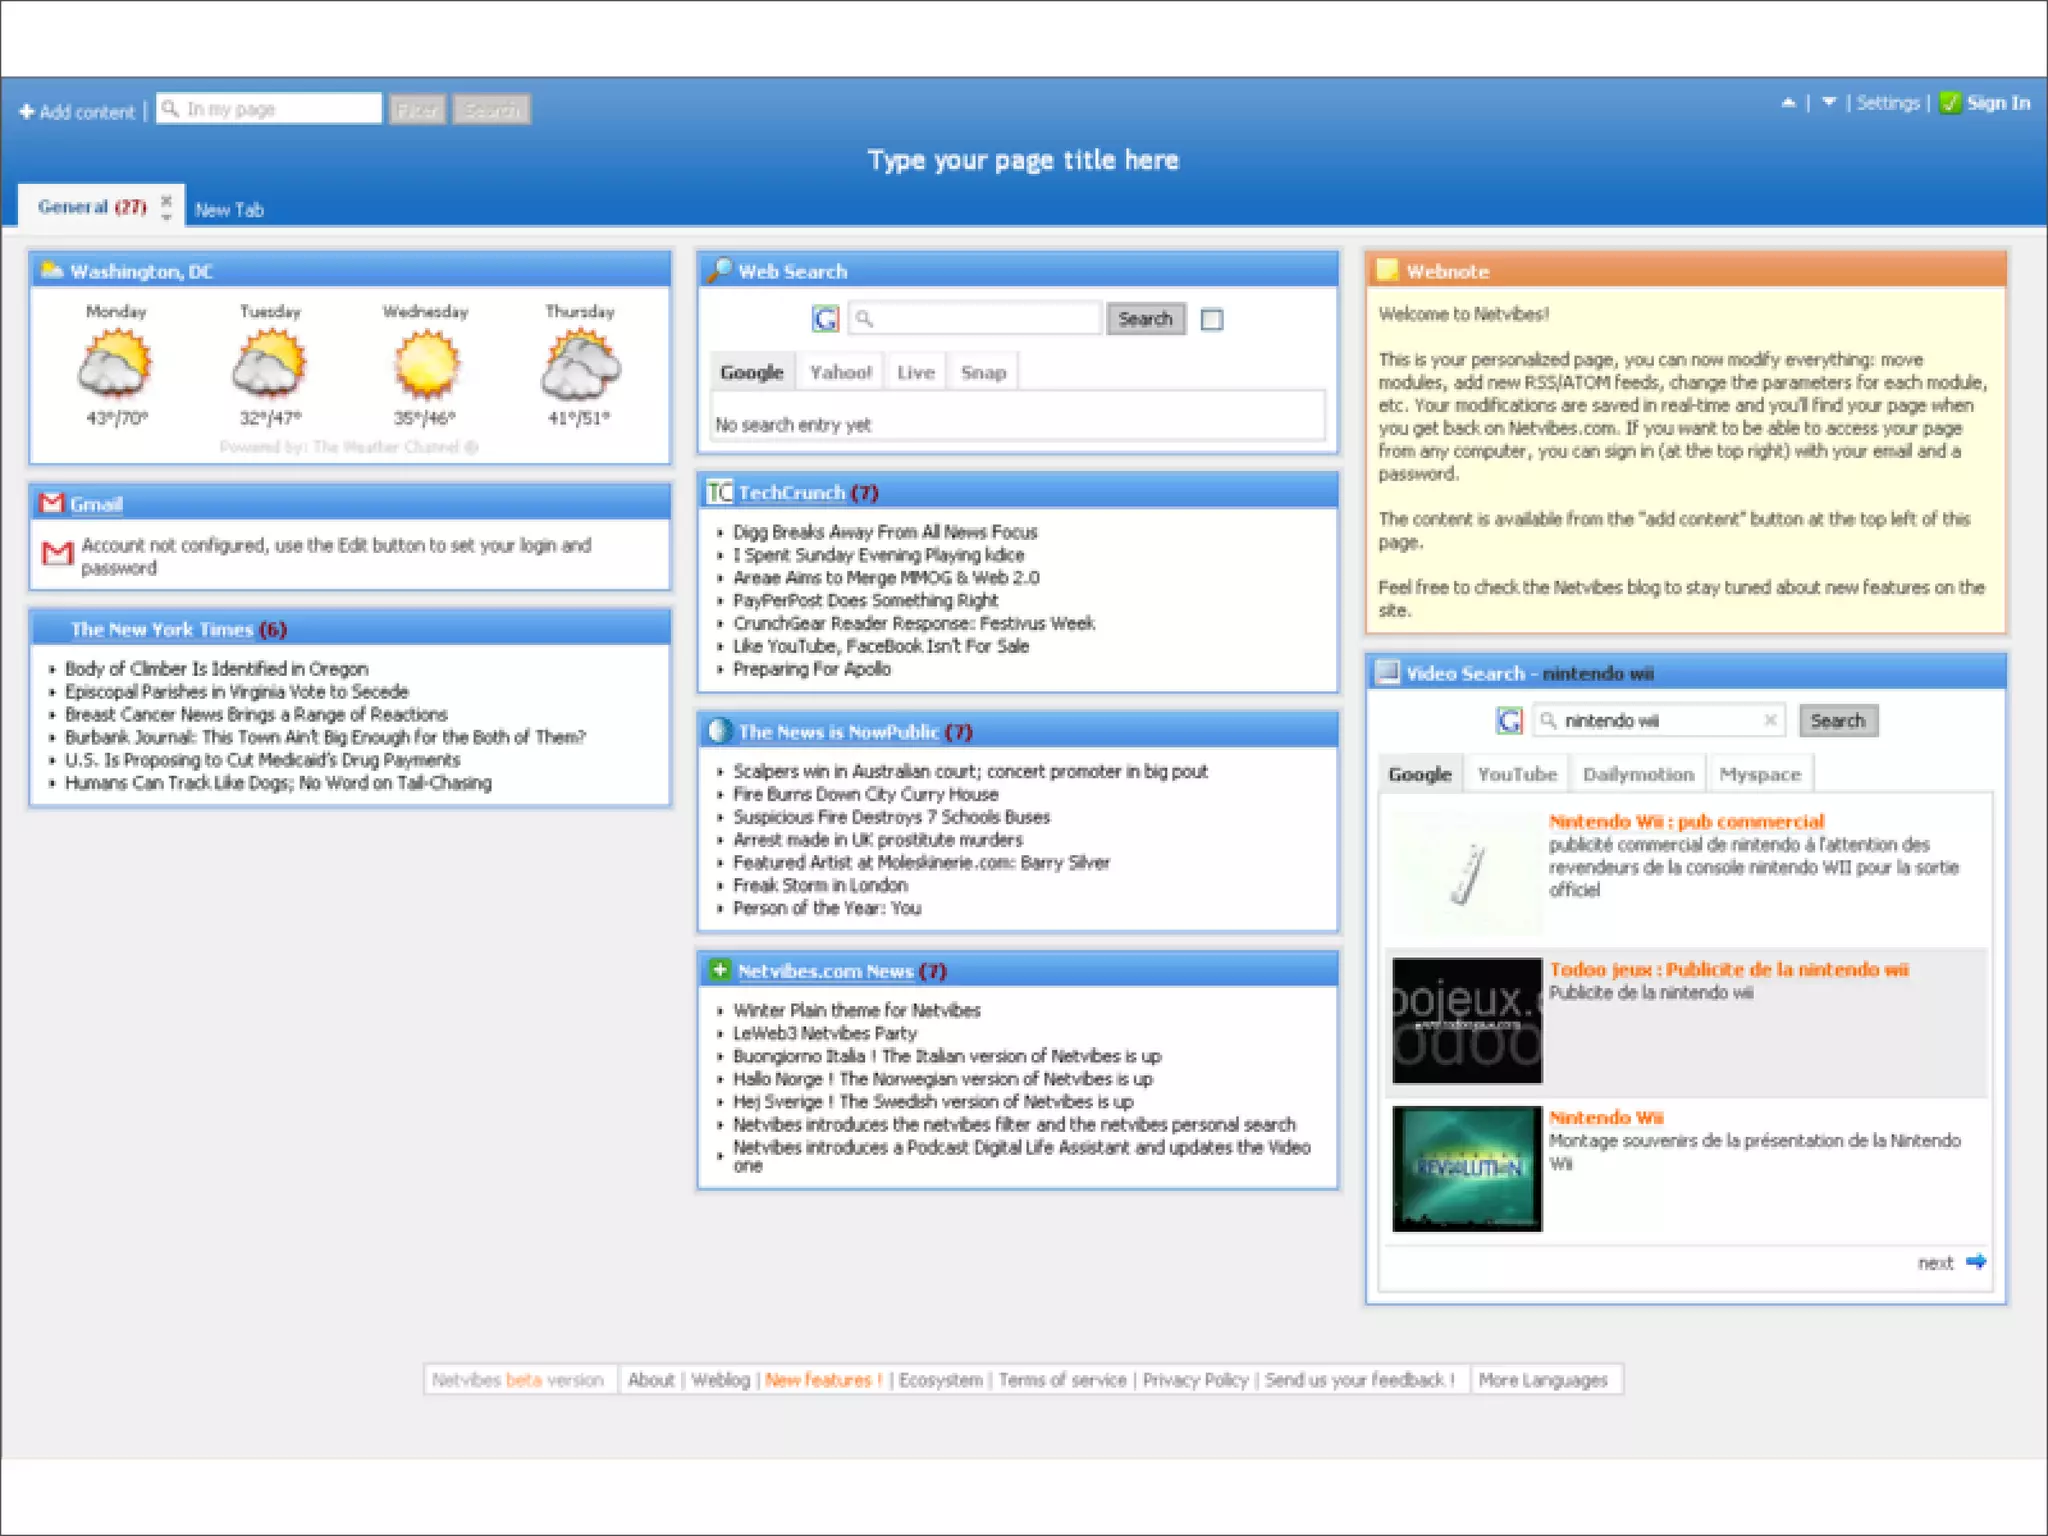
Task: Open the Weblog footer link
Action: click(x=720, y=1380)
